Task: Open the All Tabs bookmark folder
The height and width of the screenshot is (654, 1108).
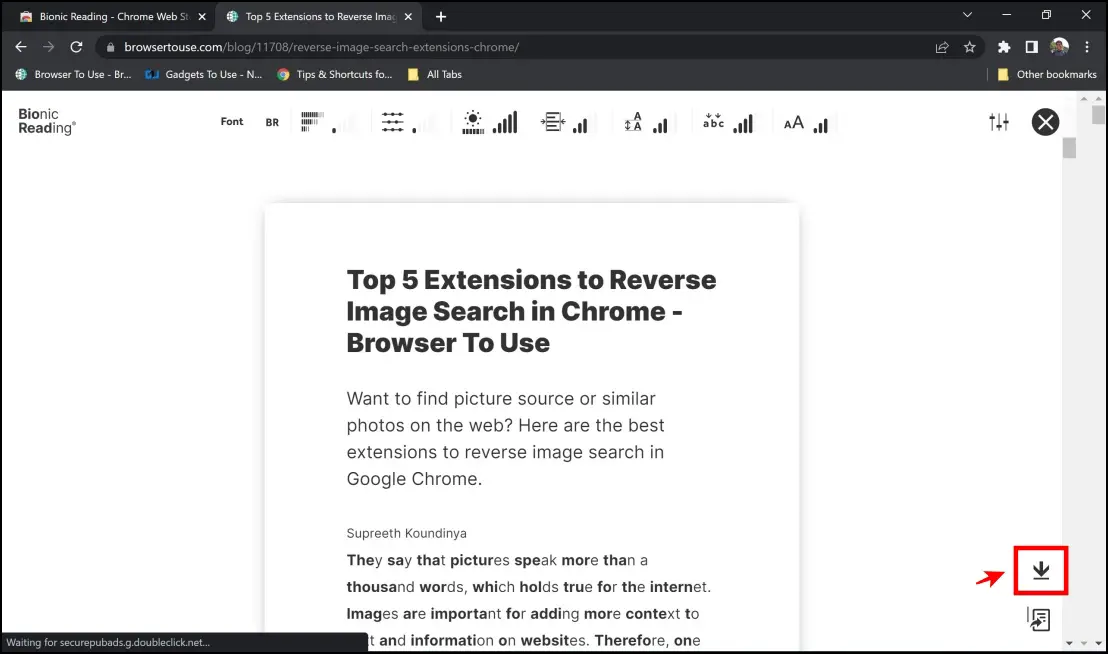Action: (x=435, y=74)
